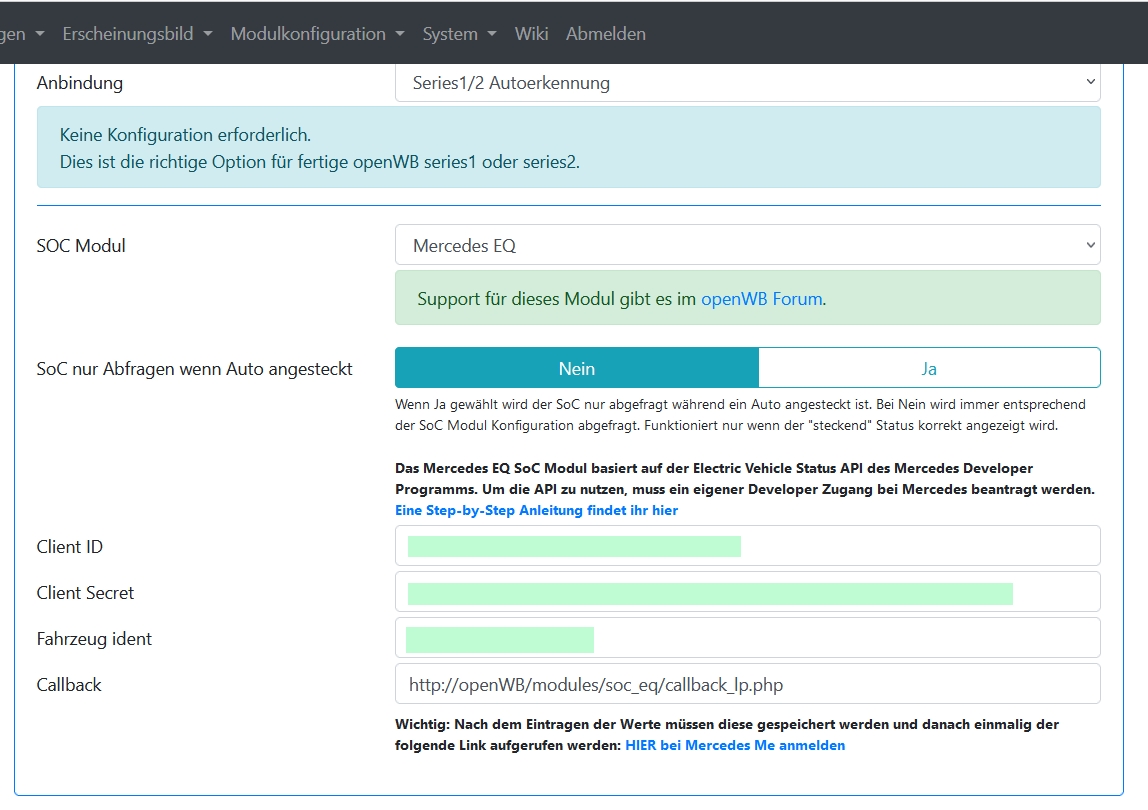The width and height of the screenshot is (1148, 810).
Task: Open the System dropdown in navbar
Action: pos(459,34)
